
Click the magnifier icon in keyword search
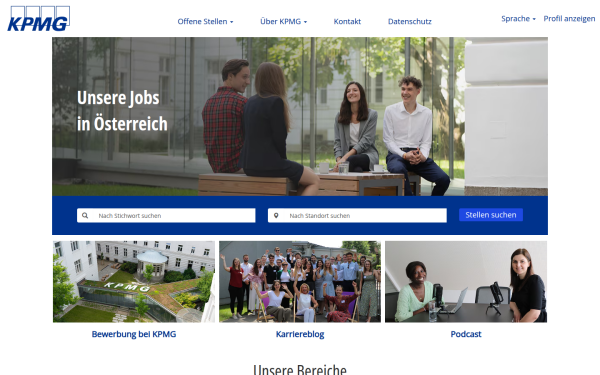click(x=85, y=215)
